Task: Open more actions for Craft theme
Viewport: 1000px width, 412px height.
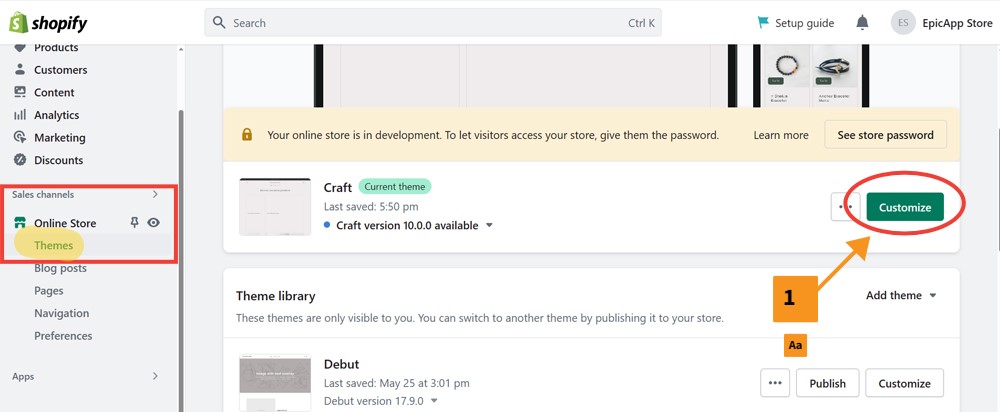Action: pyautogui.click(x=846, y=207)
